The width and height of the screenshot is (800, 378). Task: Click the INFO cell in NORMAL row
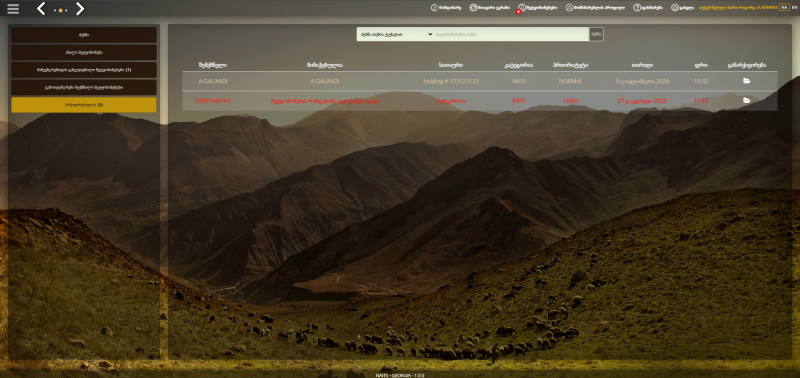pyautogui.click(x=518, y=81)
